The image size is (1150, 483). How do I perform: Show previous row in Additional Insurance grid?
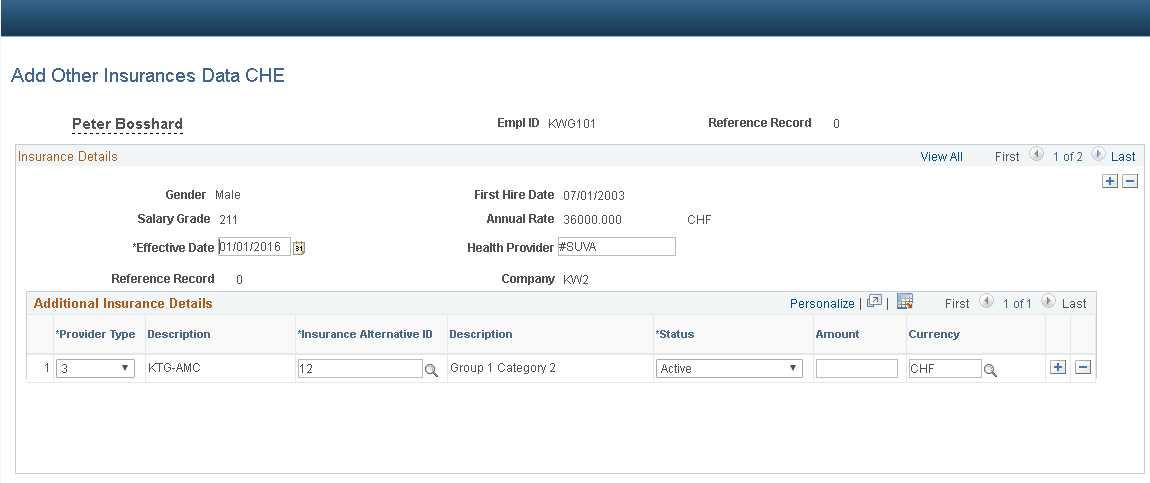point(986,302)
